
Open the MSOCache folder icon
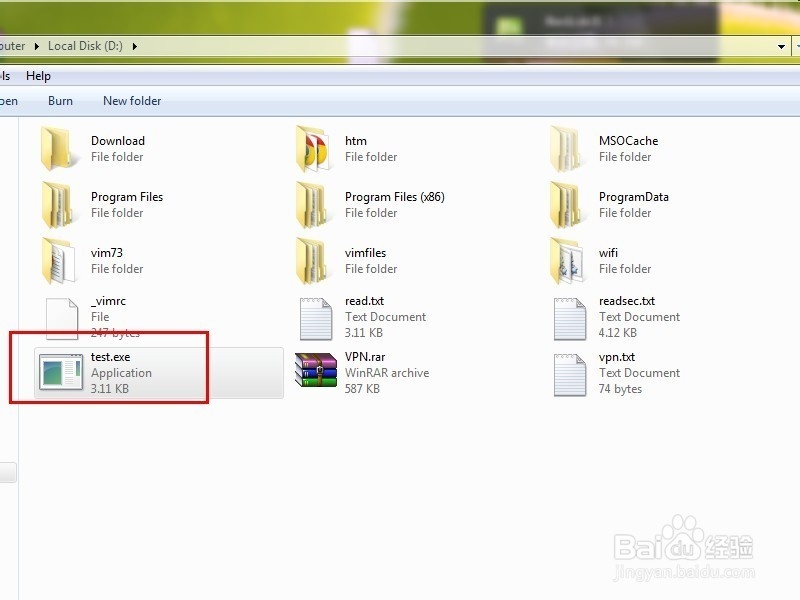[567, 148]
